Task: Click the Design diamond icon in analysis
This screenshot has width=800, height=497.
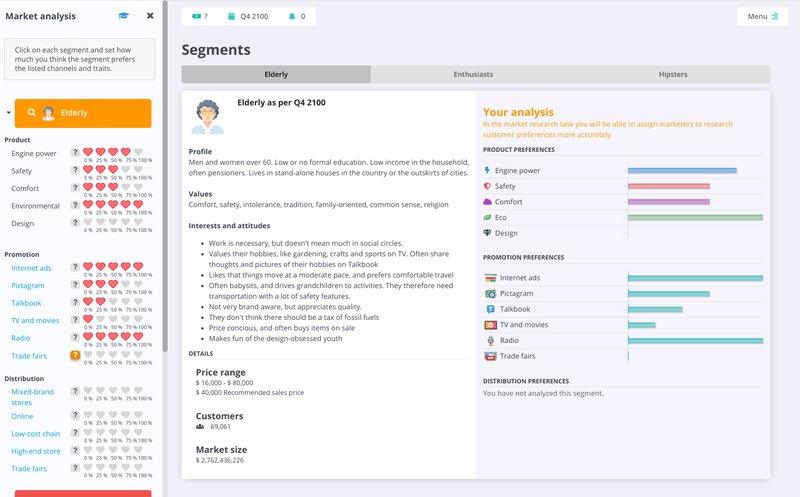Action: coord(487,233)
